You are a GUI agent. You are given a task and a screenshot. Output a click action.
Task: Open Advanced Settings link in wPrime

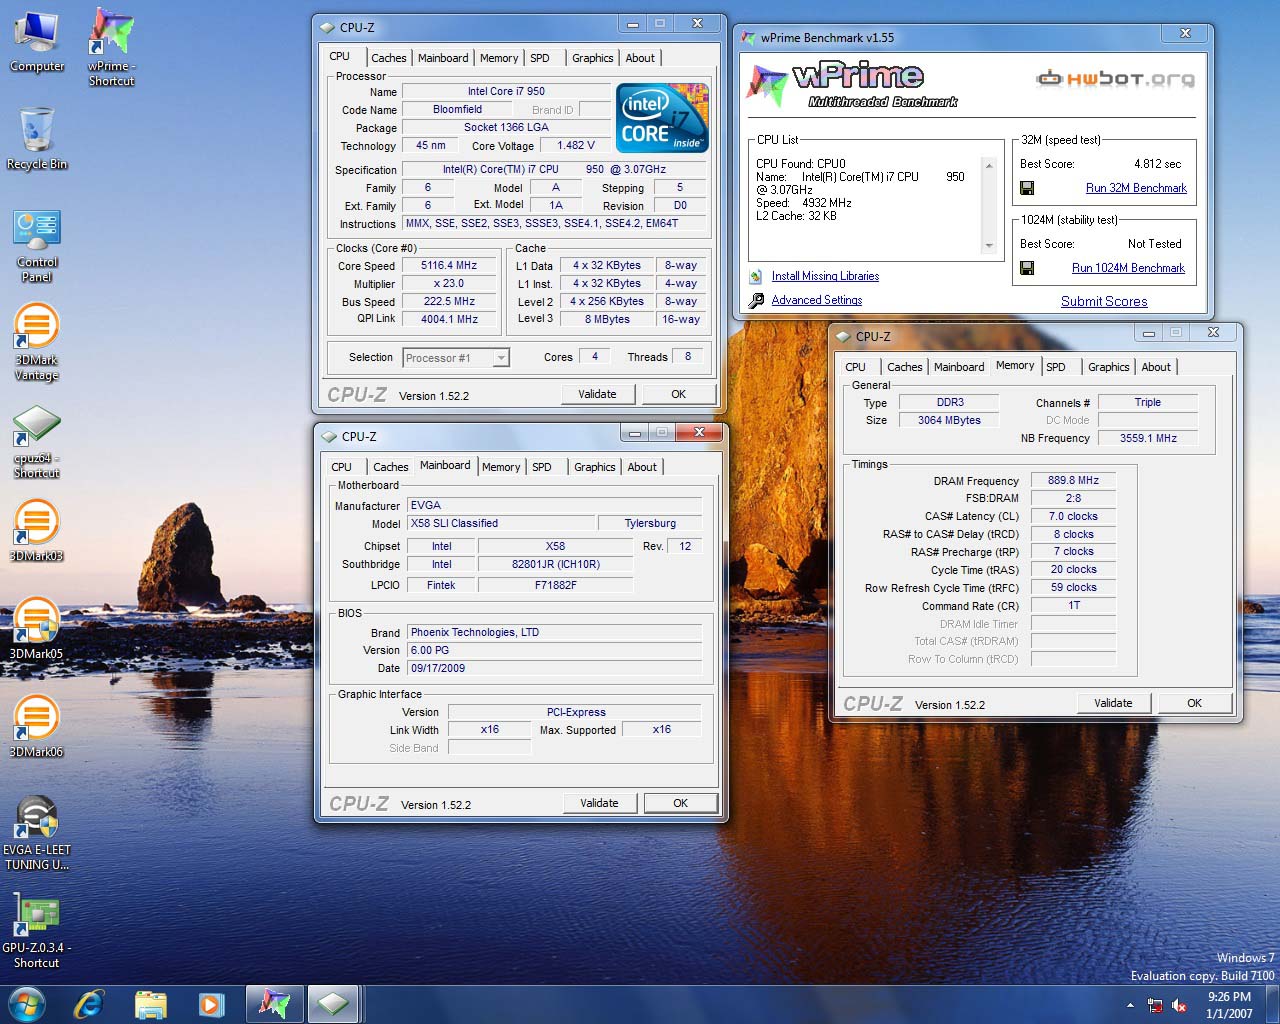(816, 300)
